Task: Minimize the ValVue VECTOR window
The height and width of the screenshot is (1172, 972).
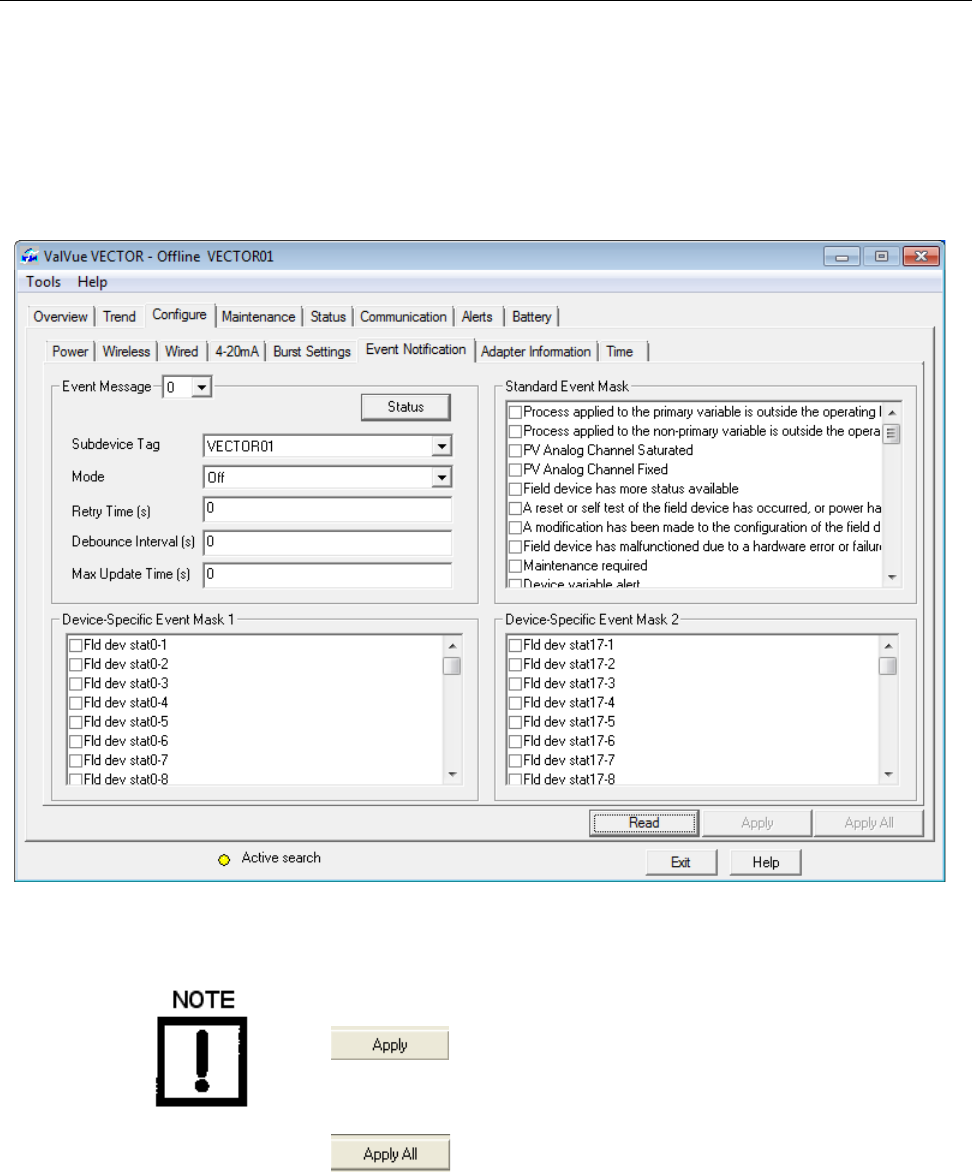Action: tap(842, 256)
